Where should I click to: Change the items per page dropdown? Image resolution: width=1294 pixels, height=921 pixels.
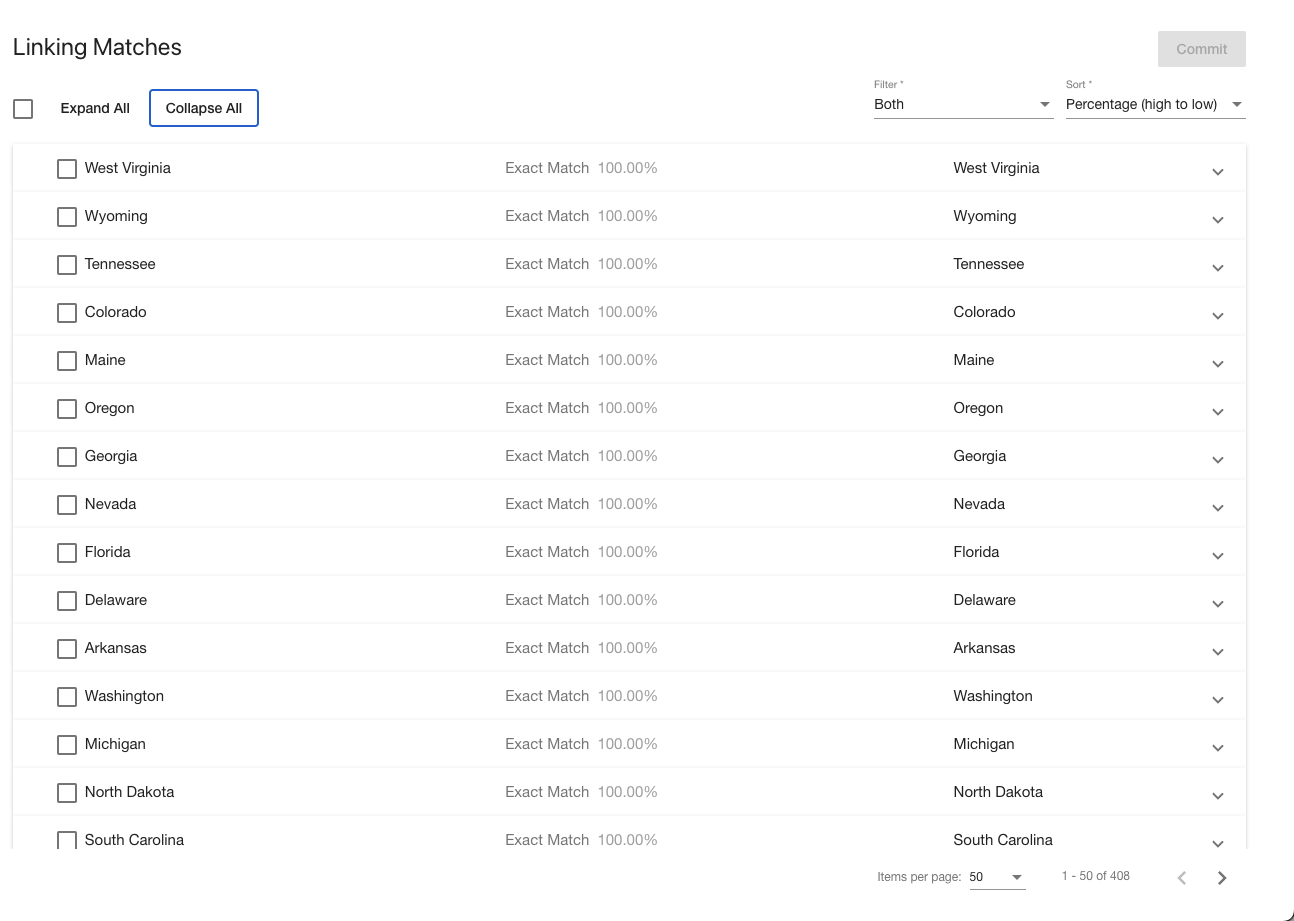pyautogui.click(x=996, y=877)
